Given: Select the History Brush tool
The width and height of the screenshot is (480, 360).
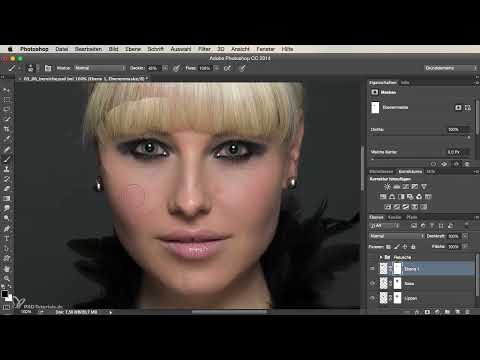Looking at the screenshot, I should [7, 179].
